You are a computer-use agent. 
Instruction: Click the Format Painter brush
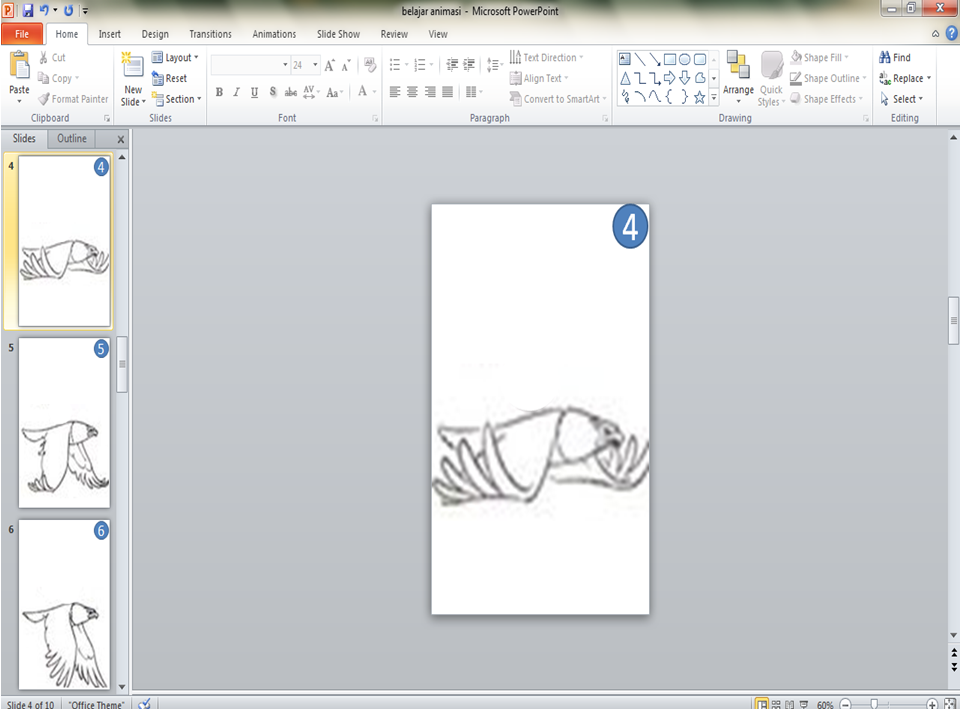click(43, 99)
